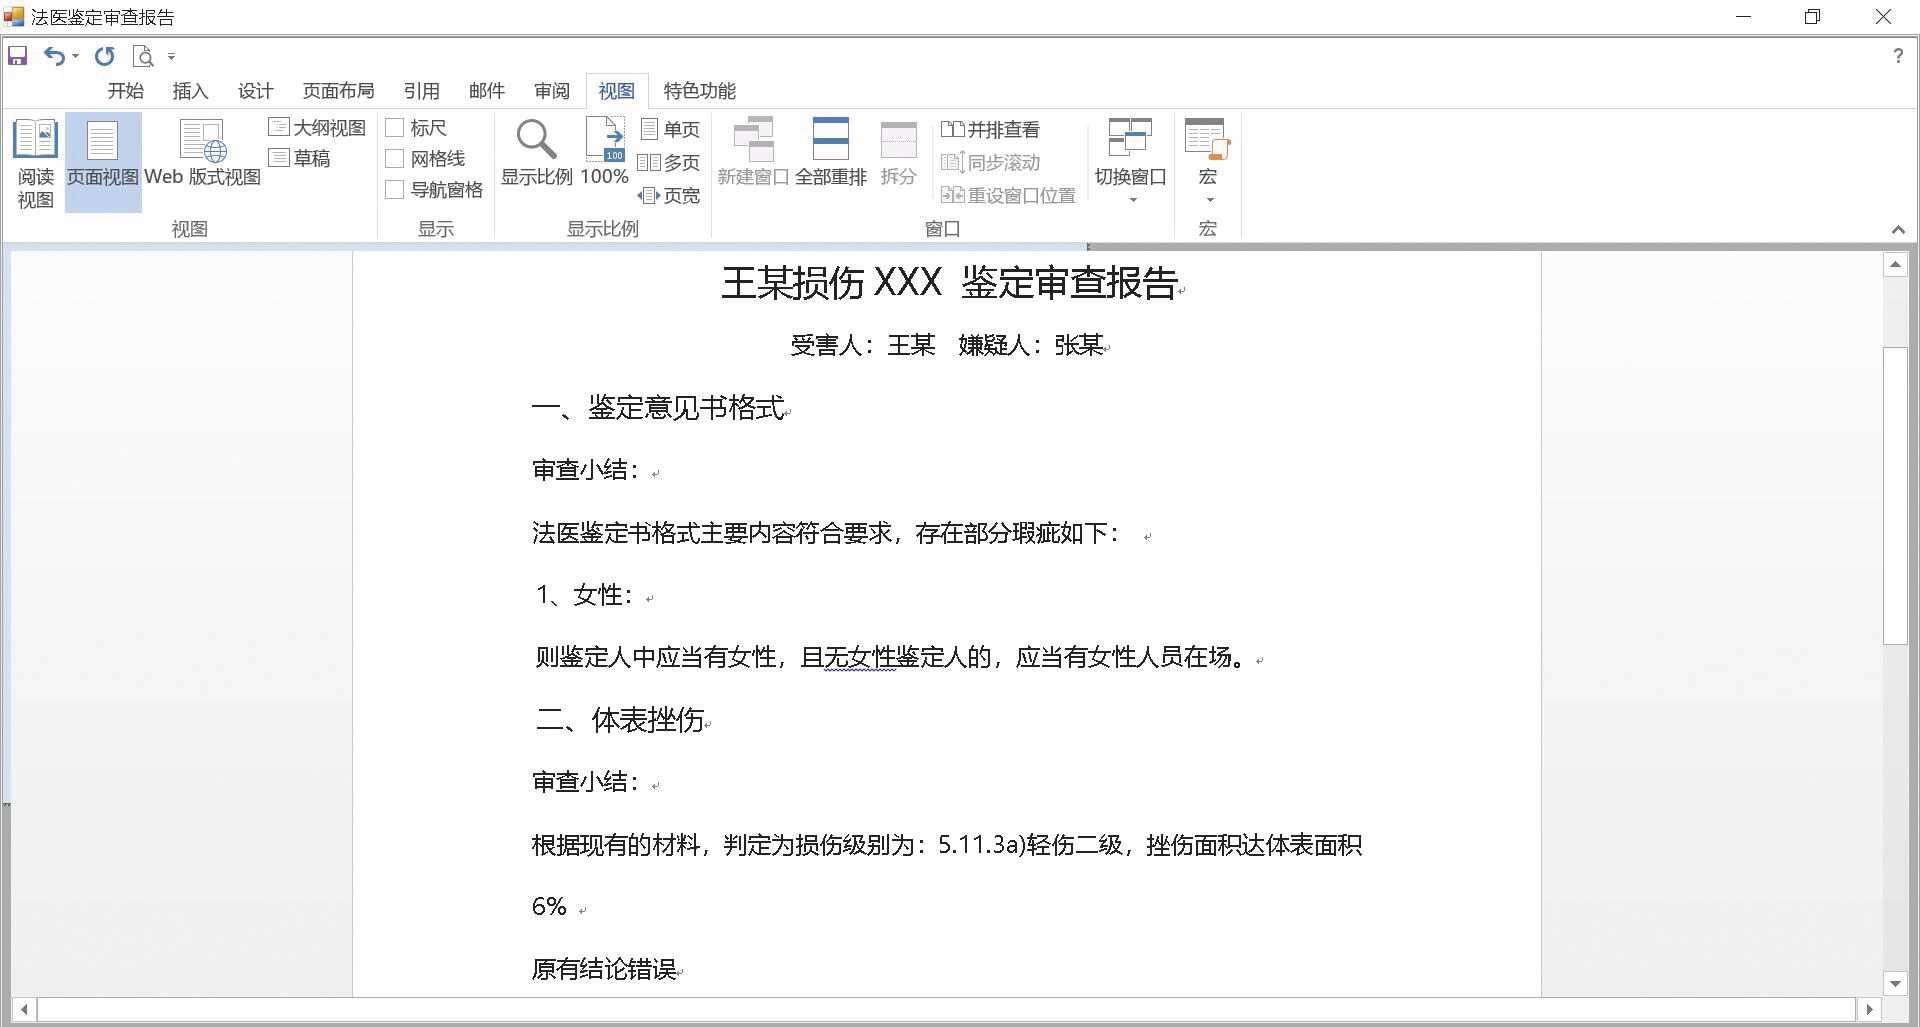Toggle 同步滚动 synchronous scrolling

click(x=990, y=162)
